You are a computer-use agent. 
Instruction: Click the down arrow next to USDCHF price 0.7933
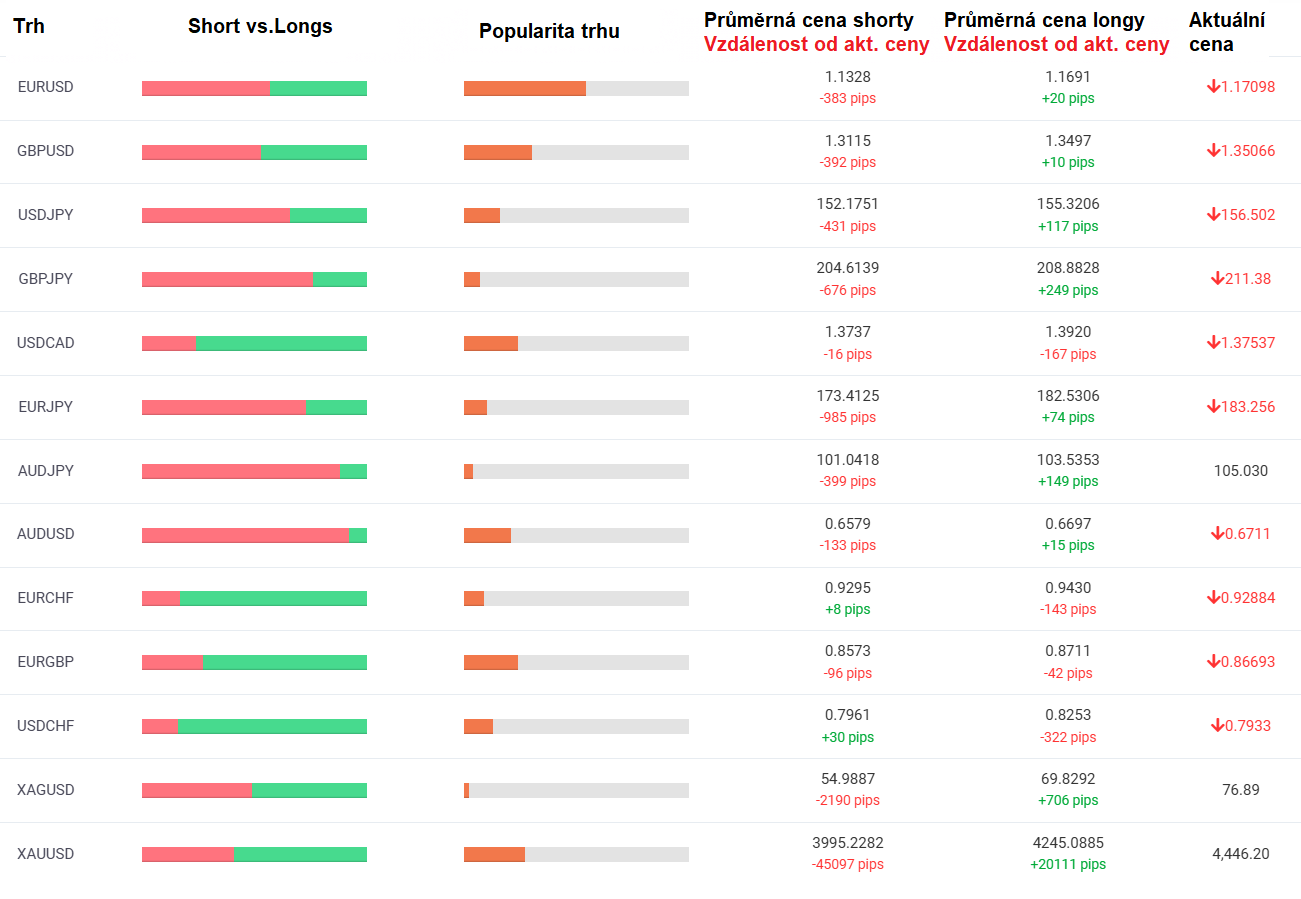(x=1217, y=726)
